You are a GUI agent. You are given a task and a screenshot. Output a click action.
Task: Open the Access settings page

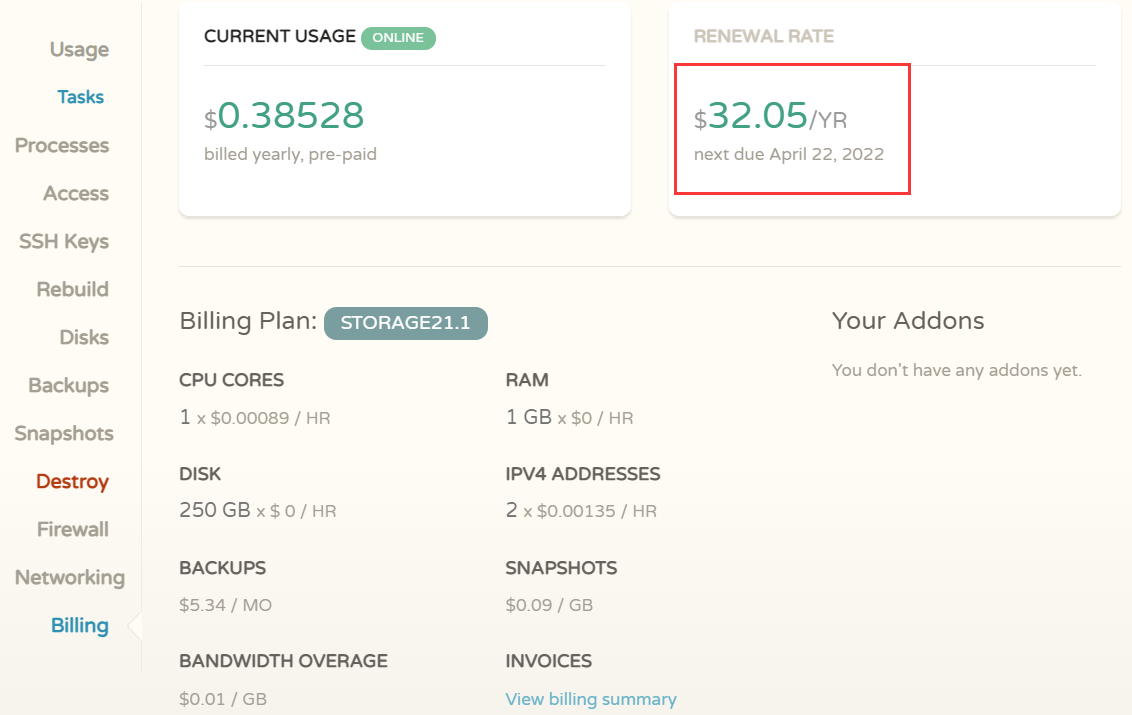[x=76, y=193]
